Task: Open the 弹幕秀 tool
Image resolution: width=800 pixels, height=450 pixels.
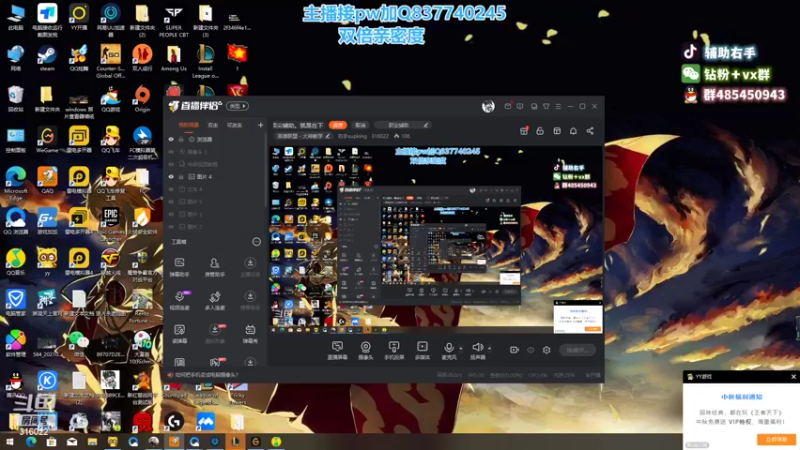Action: (250, 334)
